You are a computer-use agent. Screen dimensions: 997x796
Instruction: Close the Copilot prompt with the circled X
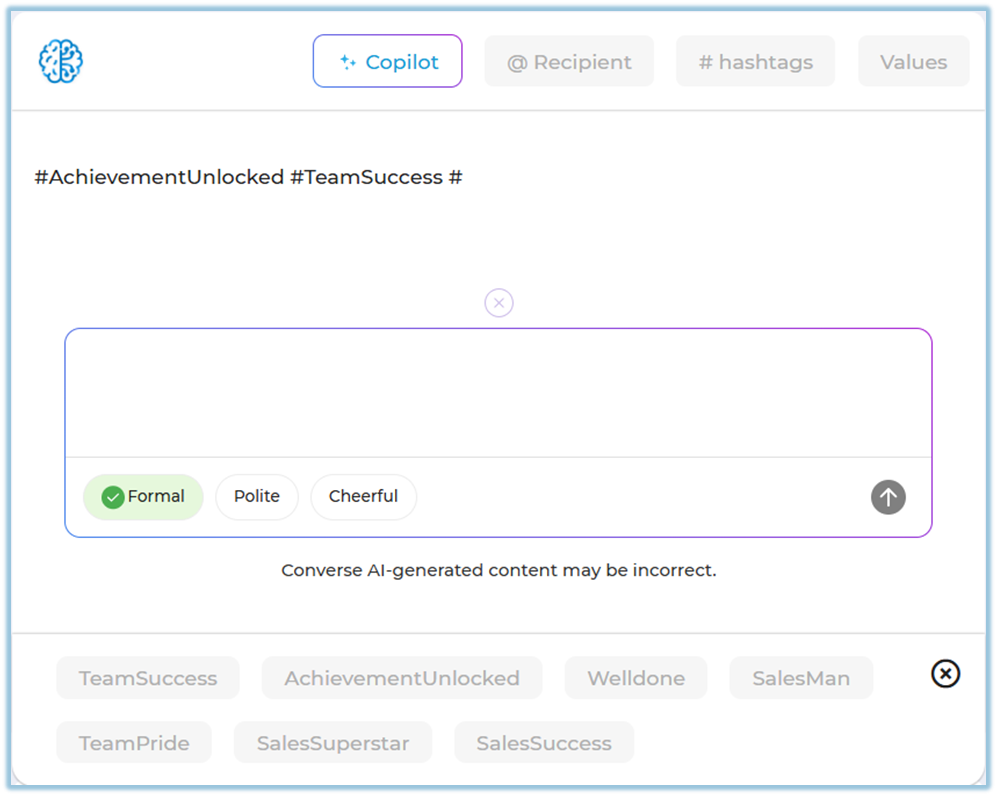click(x=499, y=303)
